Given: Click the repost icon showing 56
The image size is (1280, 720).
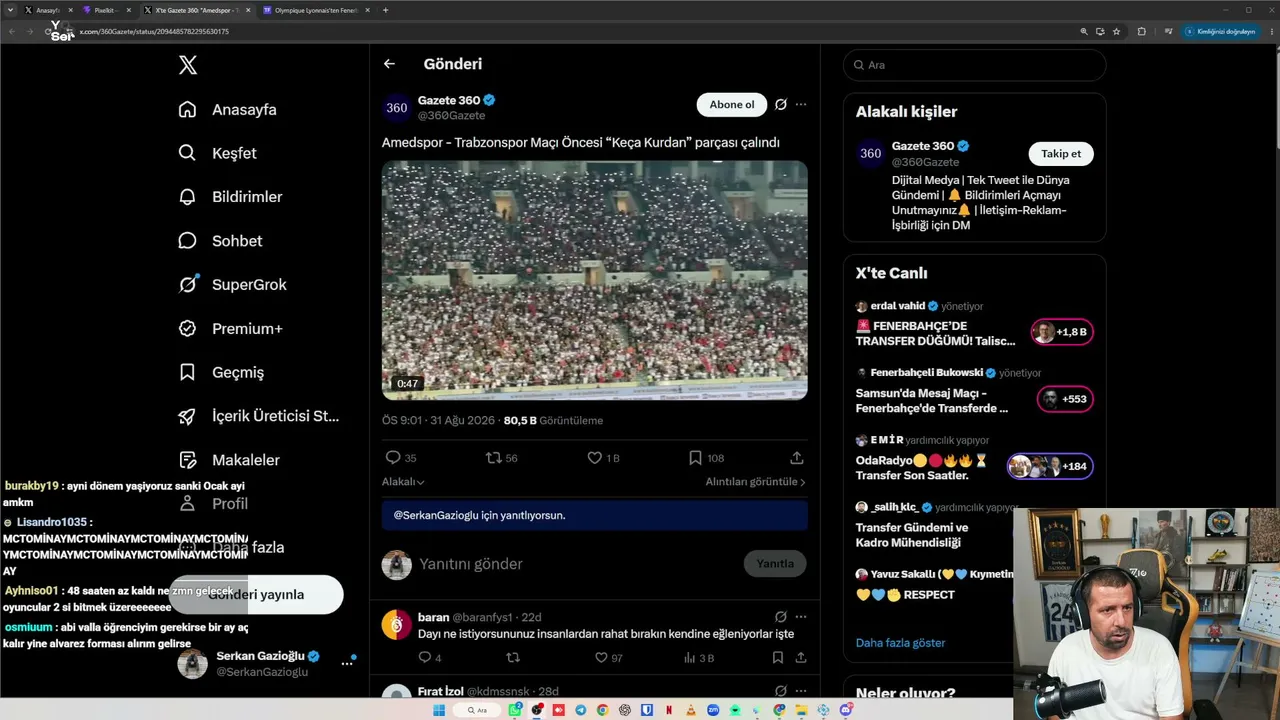Looking at the screenshot, I should [493, 458].
